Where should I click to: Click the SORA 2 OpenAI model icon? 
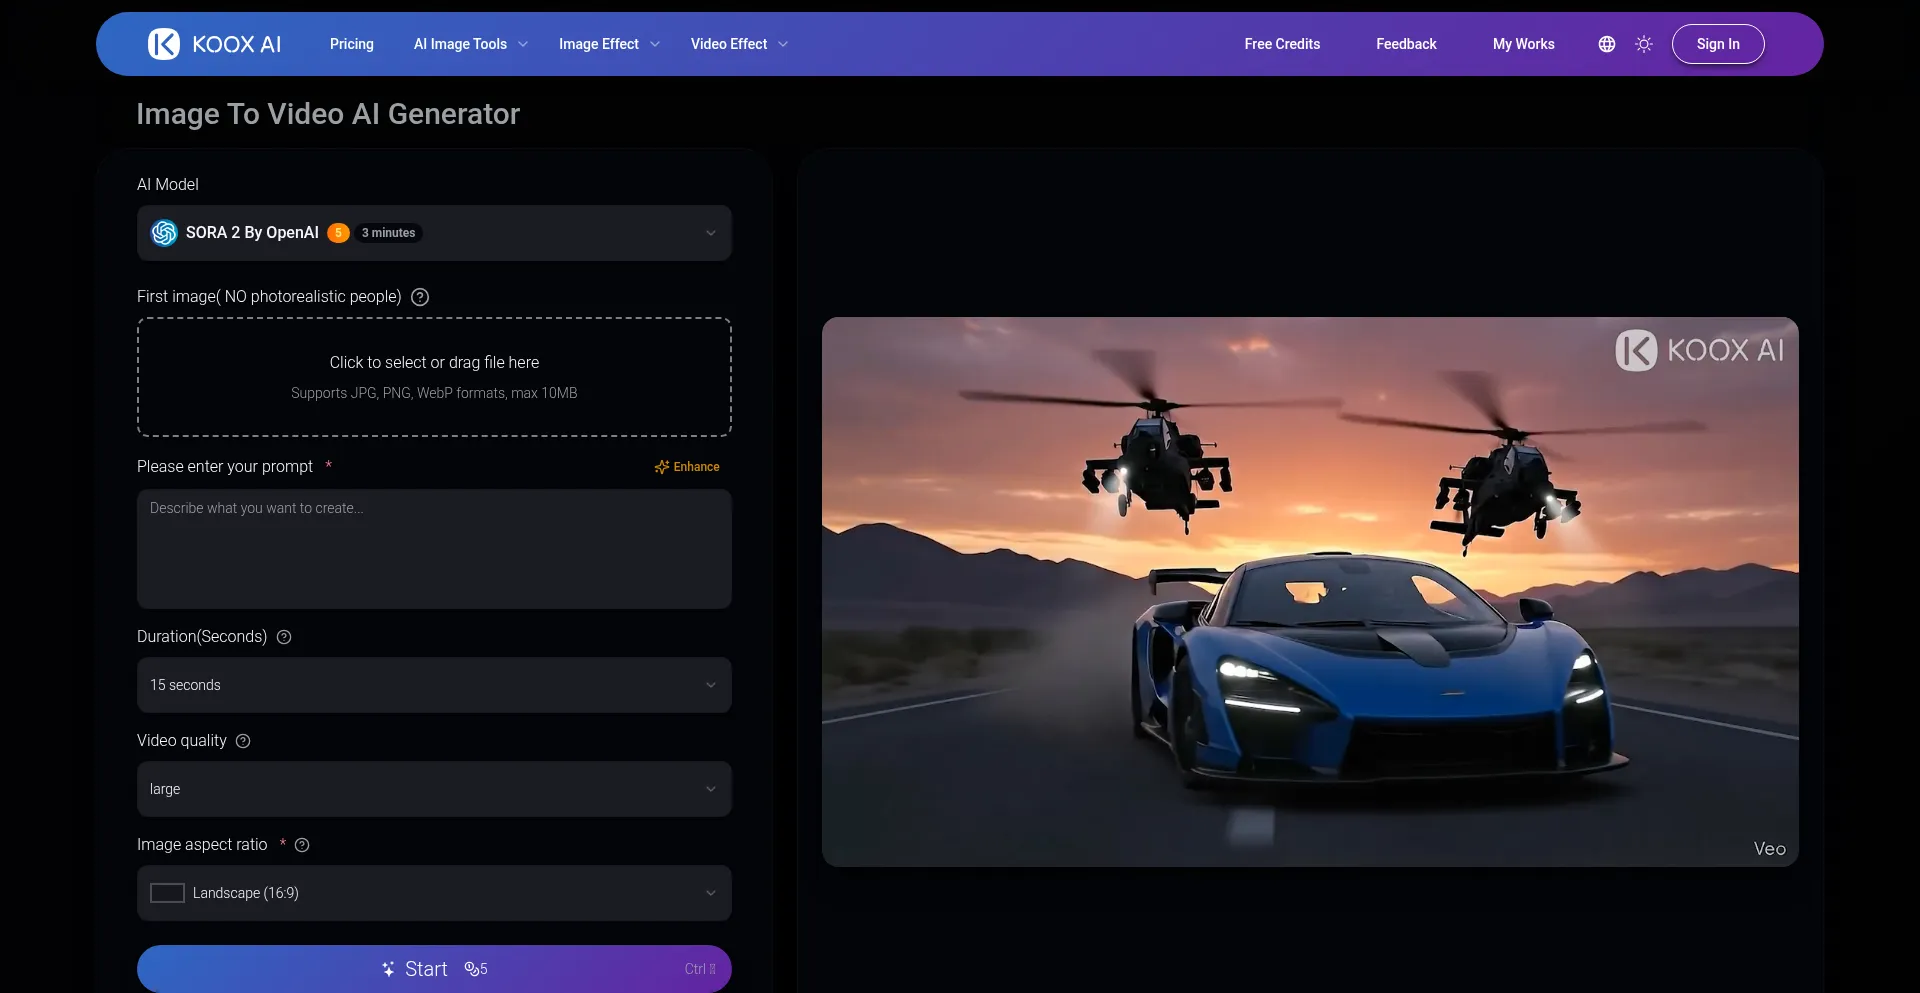[x=164, y=233]
